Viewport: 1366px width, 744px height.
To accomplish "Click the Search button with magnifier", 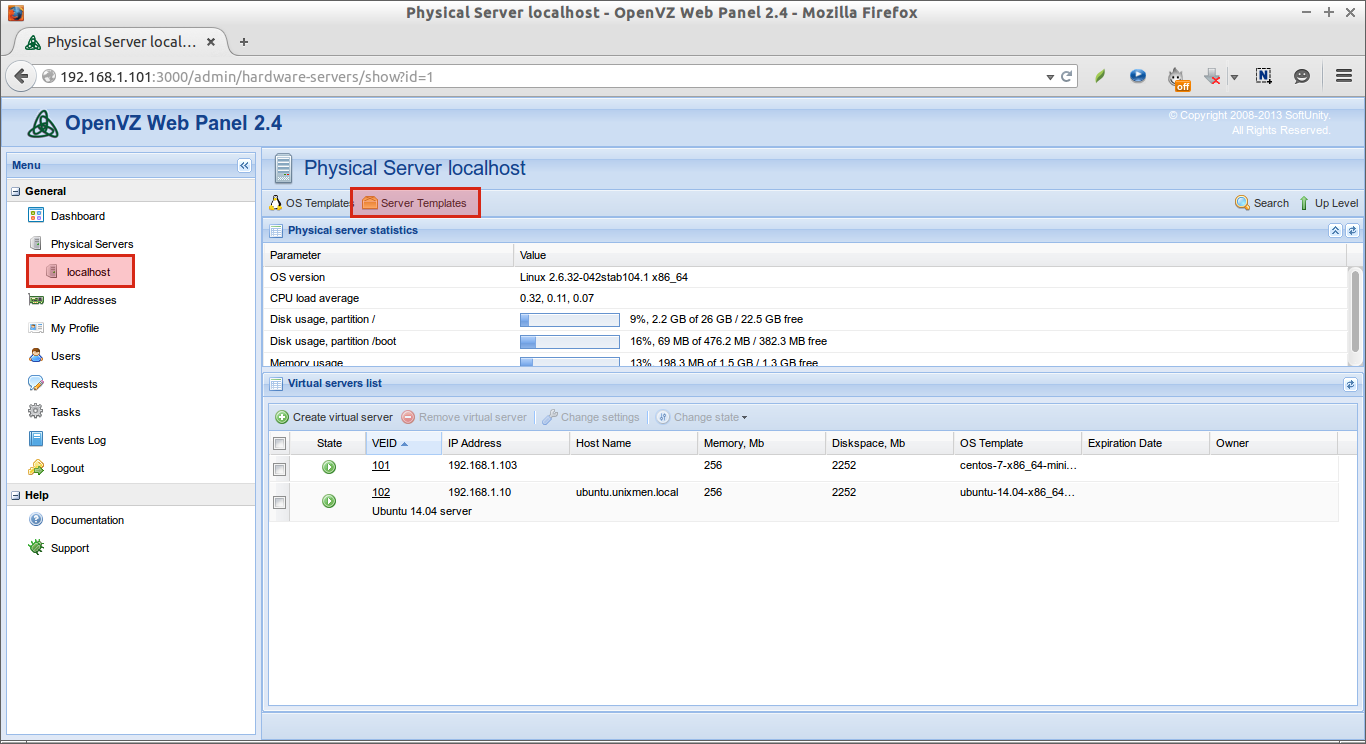I will pyautogui.click(x=1262, y=203).
